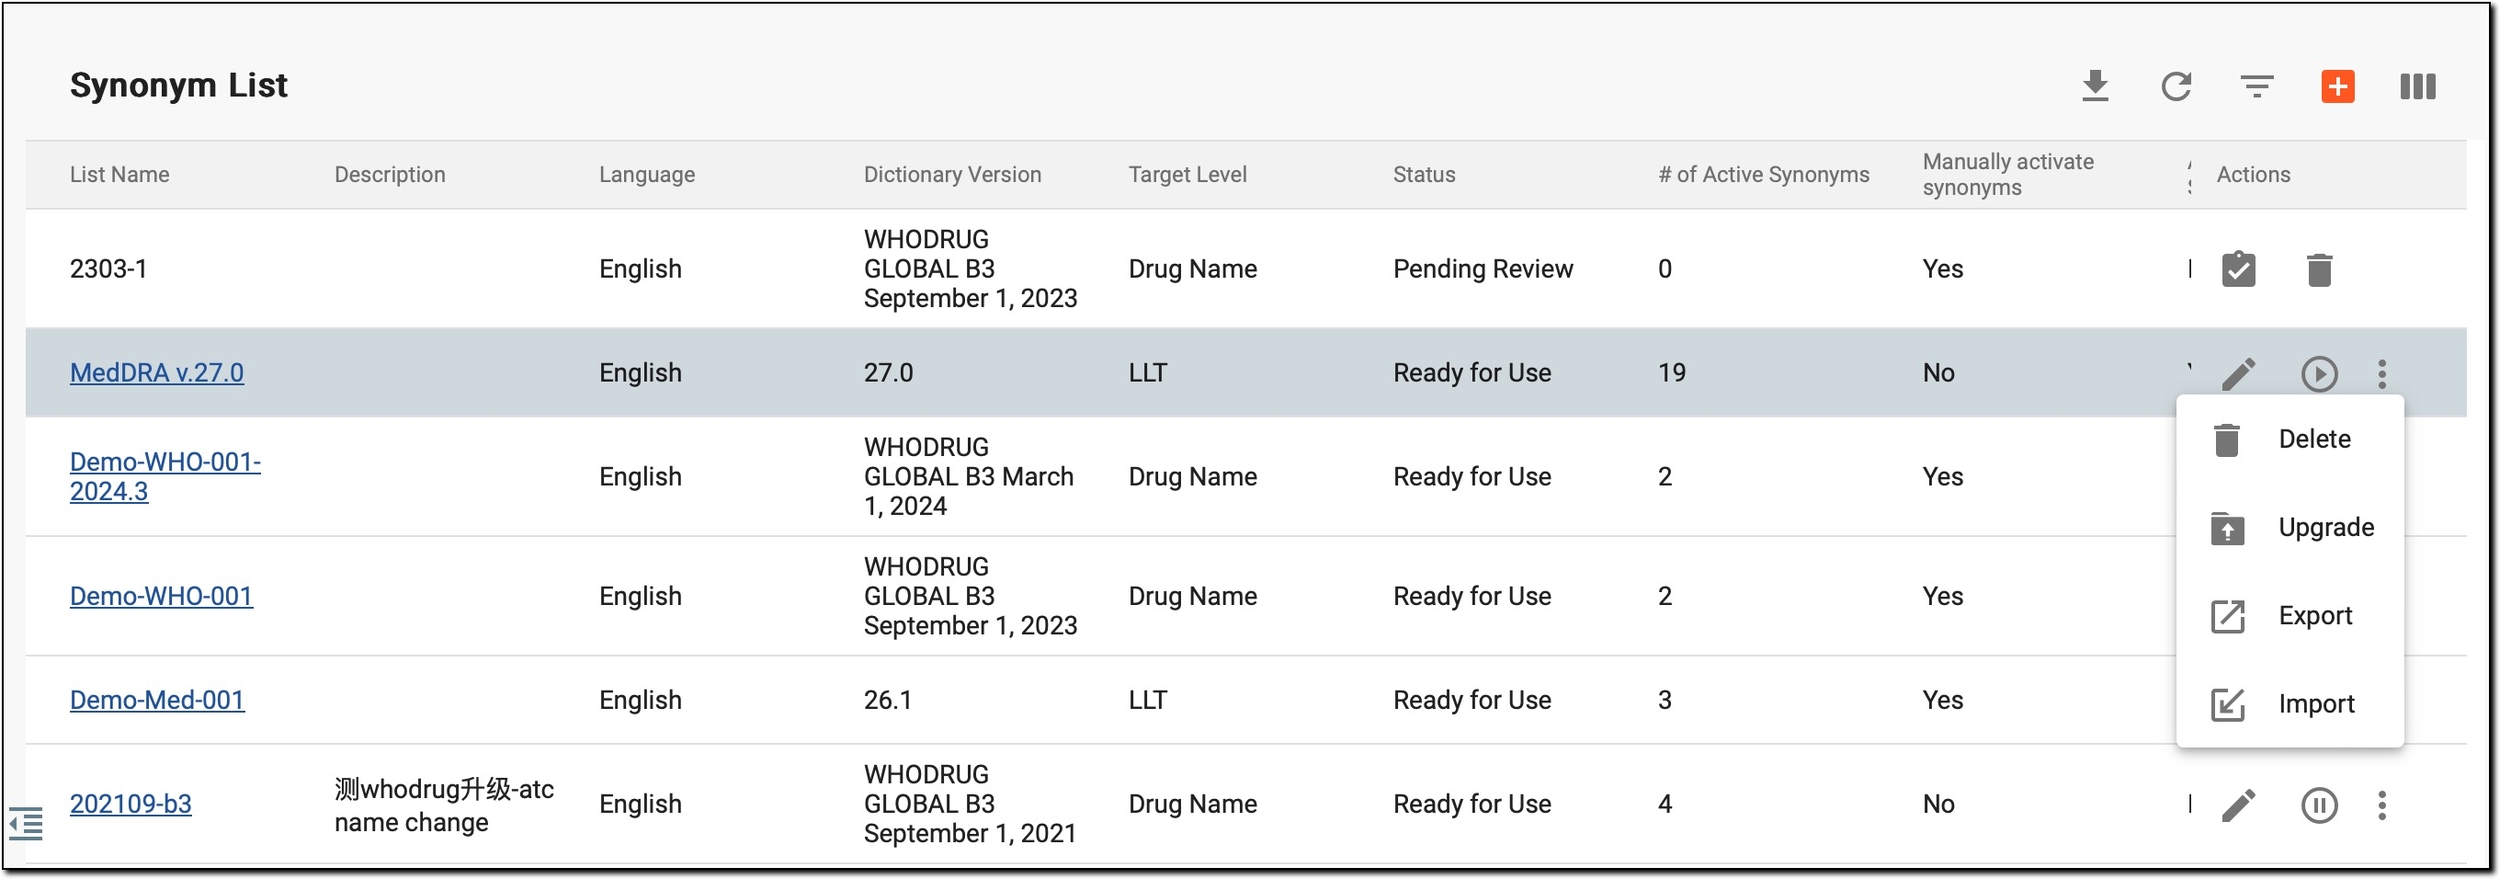Image resolution: width=2500 pixels, height=879 pixels.
Task: Click the Synonym List page title
Action: coord(178,86)
